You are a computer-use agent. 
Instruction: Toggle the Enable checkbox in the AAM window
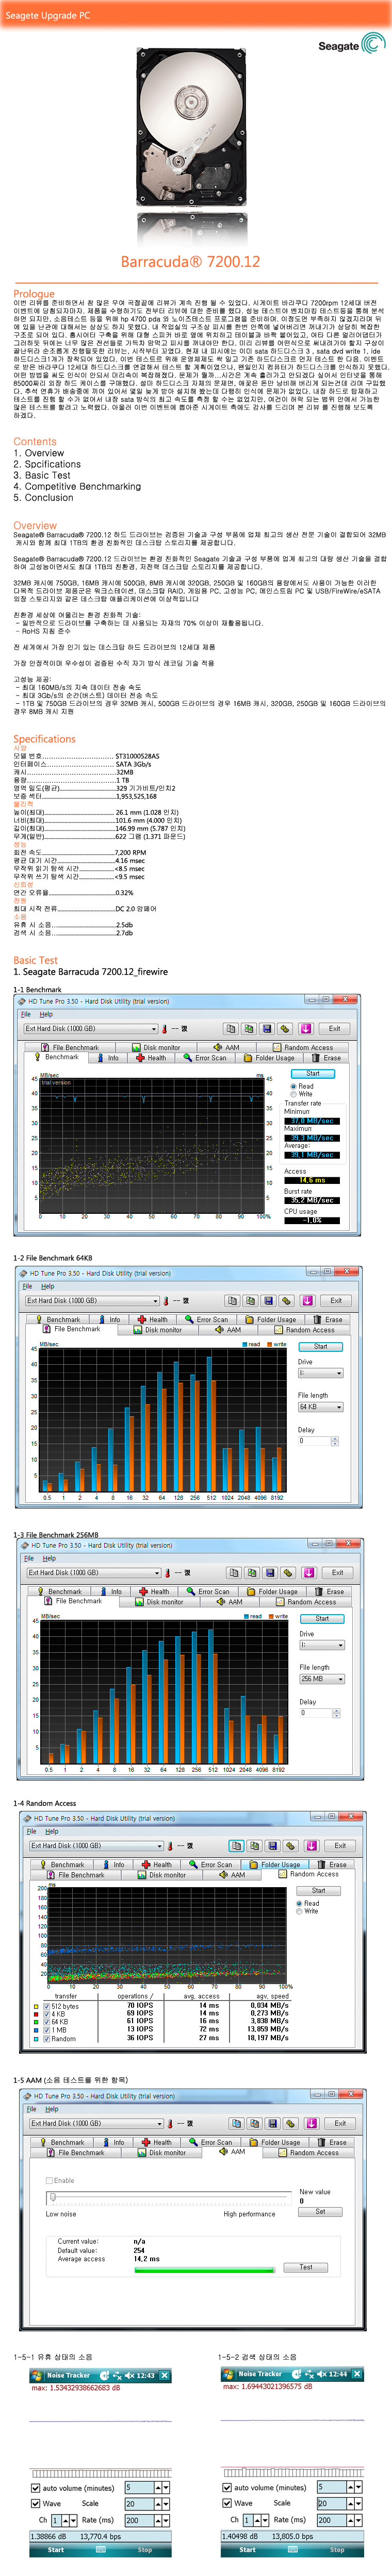[50, 2180]
